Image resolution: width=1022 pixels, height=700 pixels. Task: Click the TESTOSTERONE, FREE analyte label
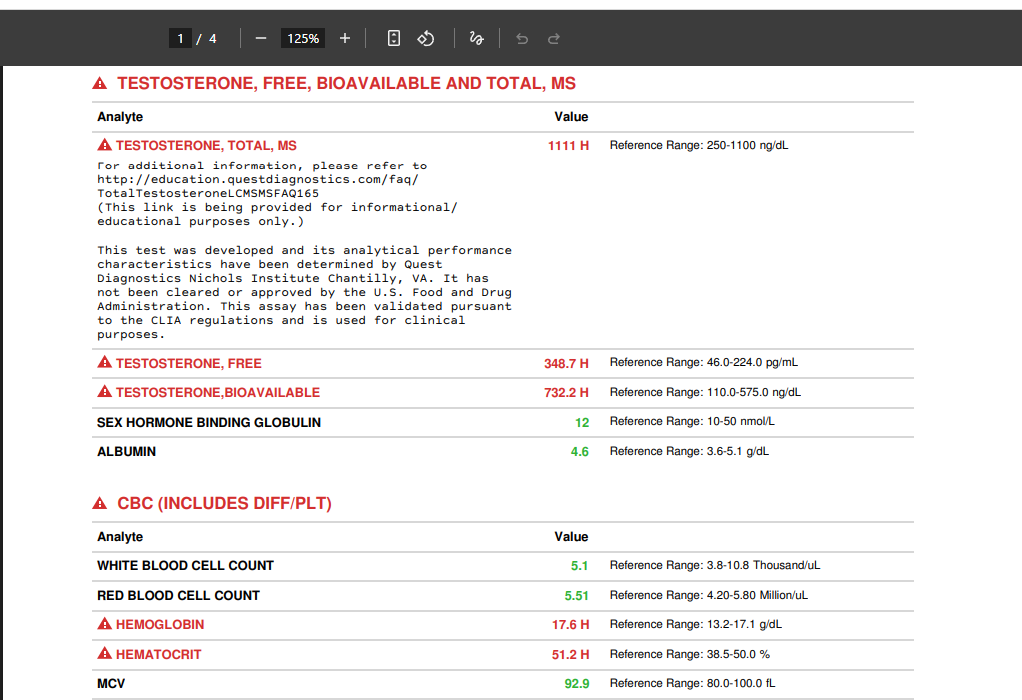point(188,364)
